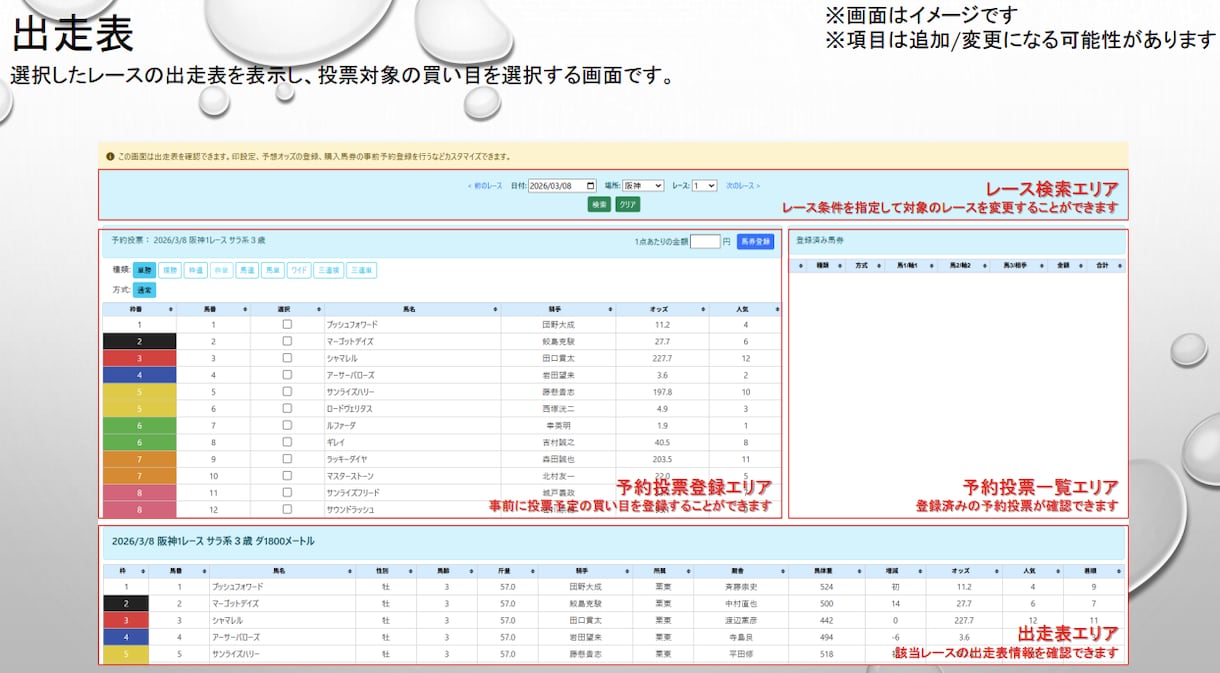Tick the checkbox for プッシュフォワード
The height and width of the screenshot is (673, 1220).
(287, 325)
